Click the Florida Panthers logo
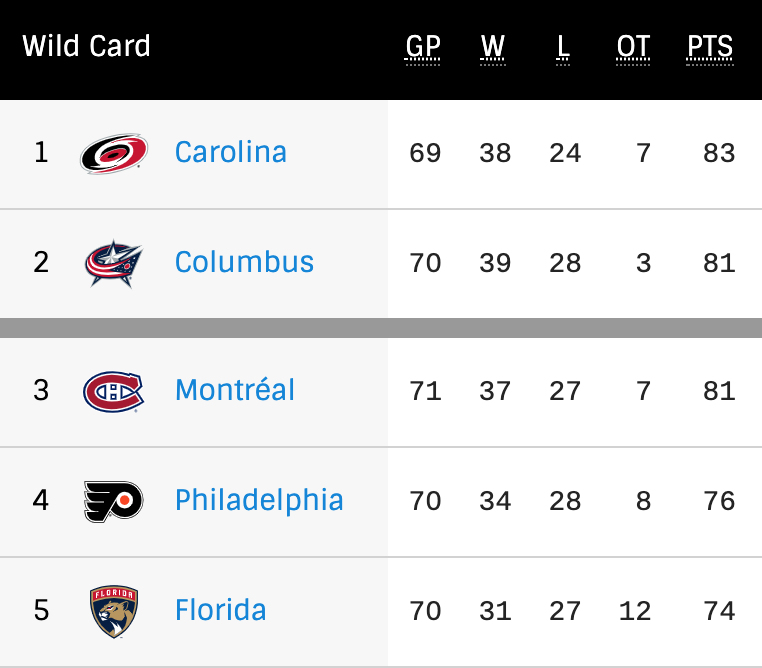 114,610
